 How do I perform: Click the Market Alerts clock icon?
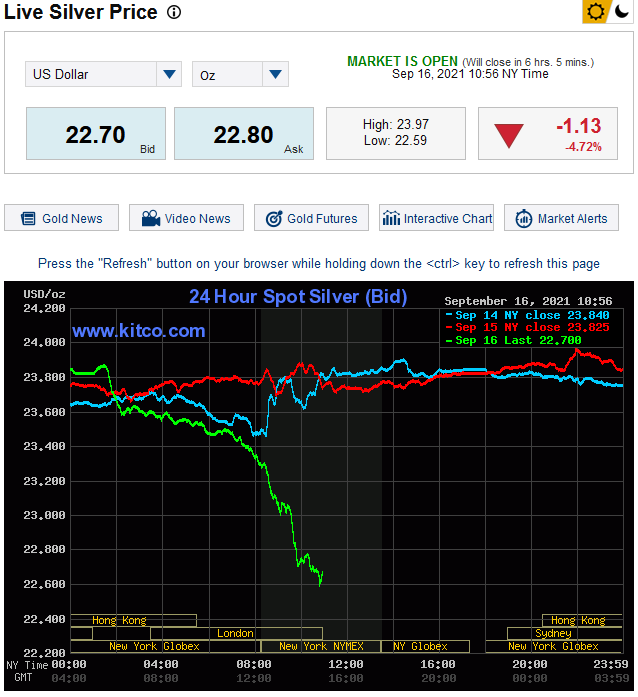[524, 218]
